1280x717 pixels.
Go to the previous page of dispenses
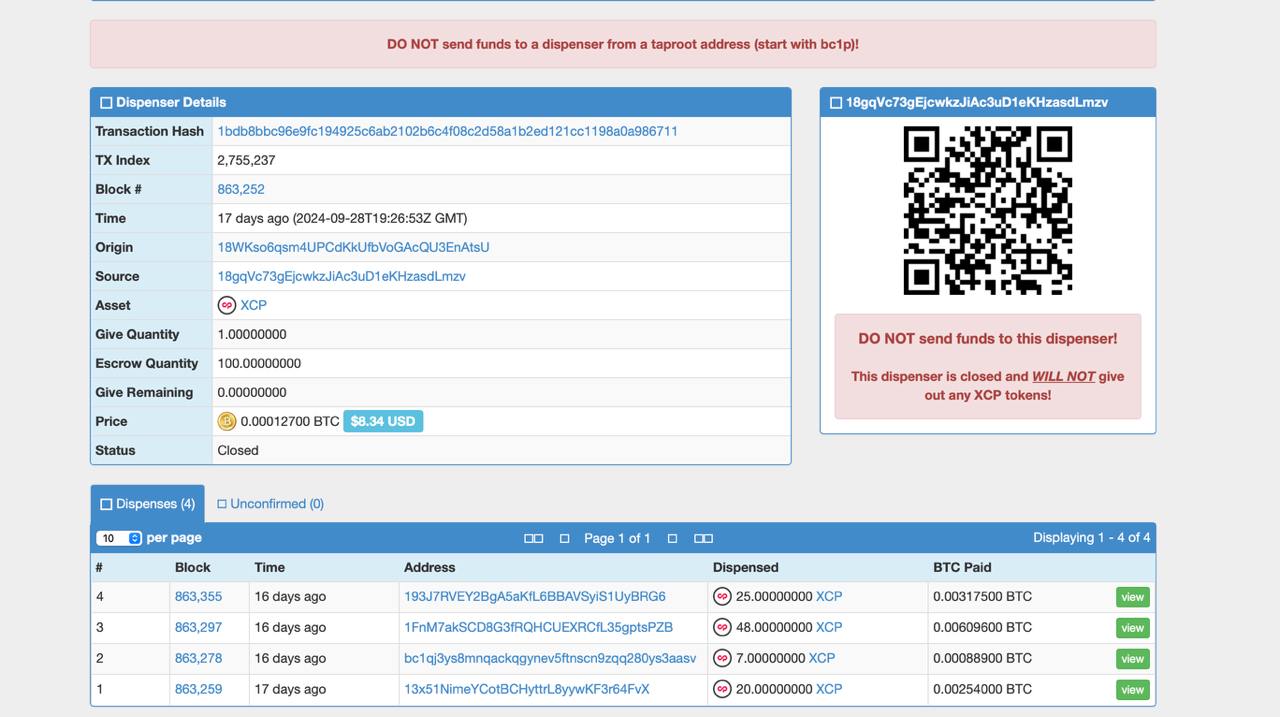coord(564,538)
